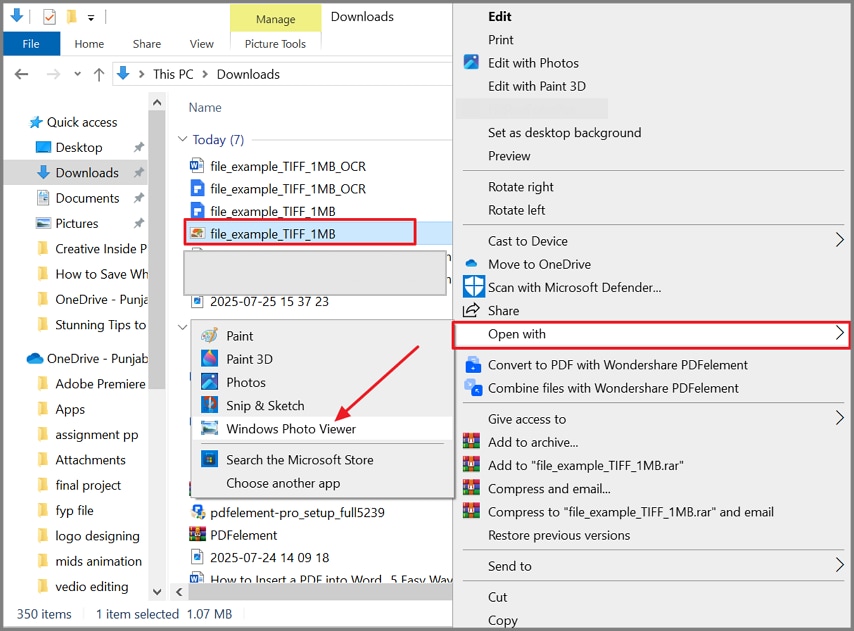Click the Back navigation arrow
This screenshot has width=854, height=631.
click(x=21, y=74)
